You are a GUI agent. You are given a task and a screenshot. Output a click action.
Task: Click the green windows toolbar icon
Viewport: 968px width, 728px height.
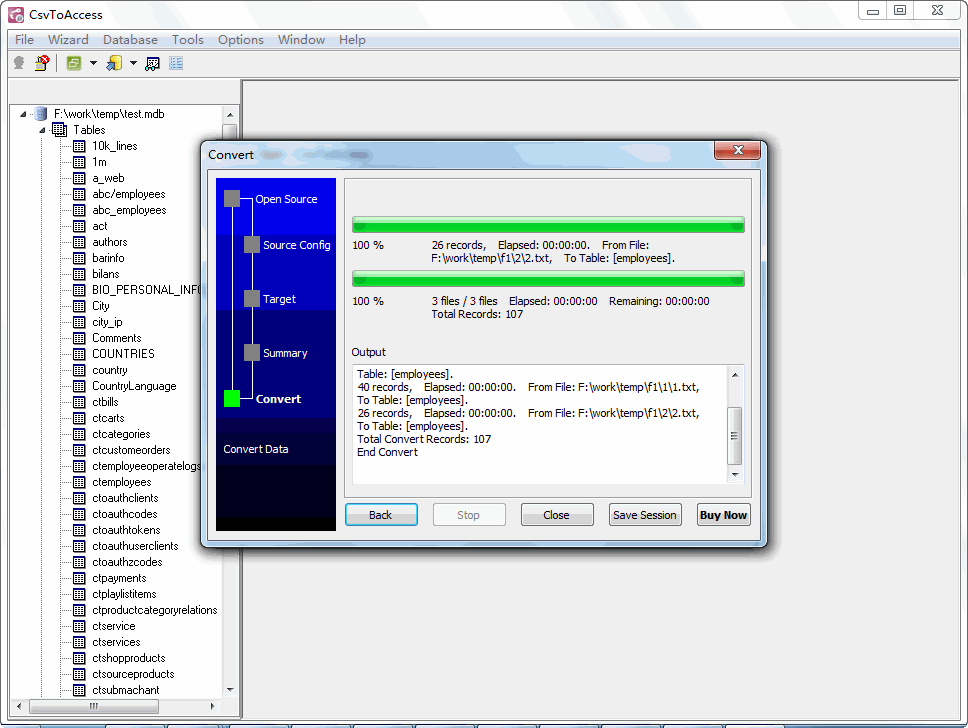coord(74,63)
